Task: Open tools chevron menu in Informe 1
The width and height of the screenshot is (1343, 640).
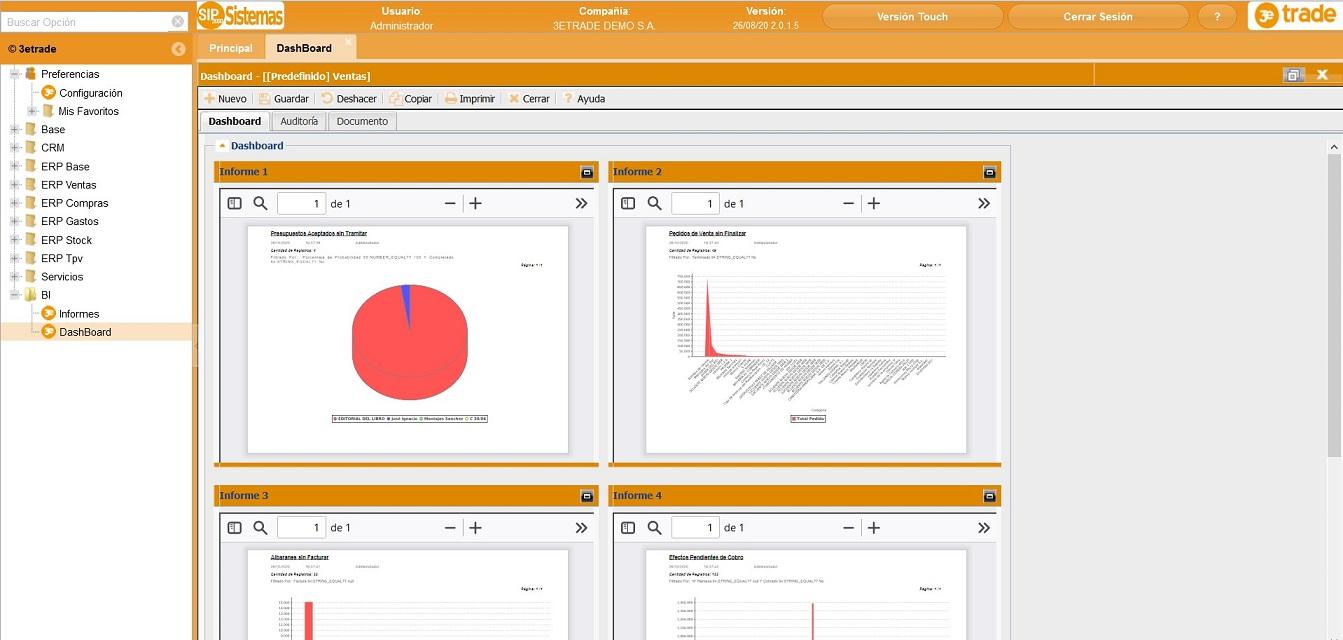Action: pyautogui.click(x=581, y=203)
